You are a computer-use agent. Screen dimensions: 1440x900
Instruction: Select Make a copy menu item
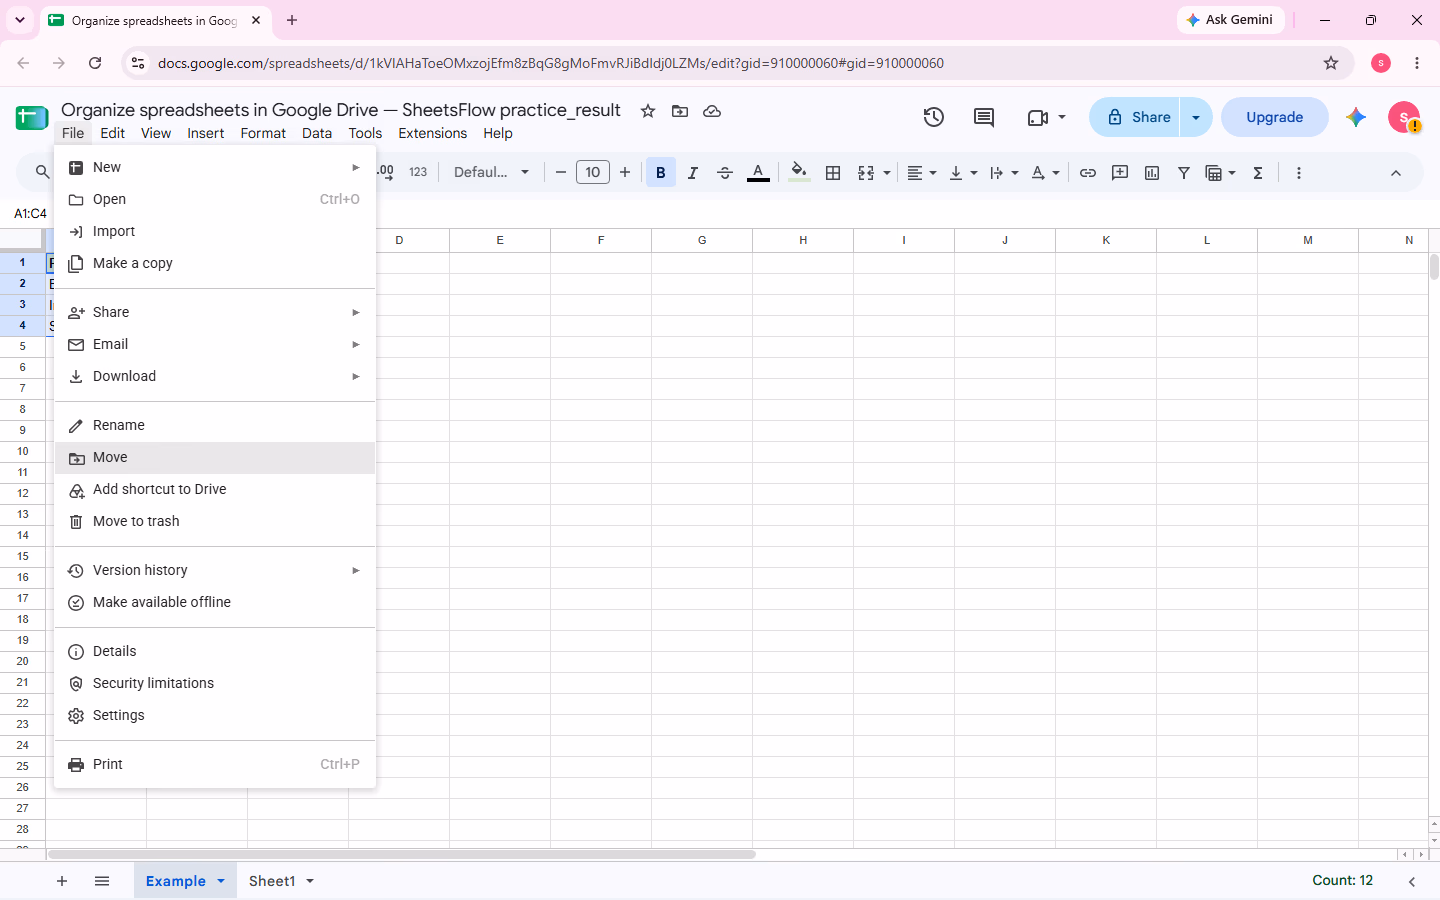pos(215,263)
